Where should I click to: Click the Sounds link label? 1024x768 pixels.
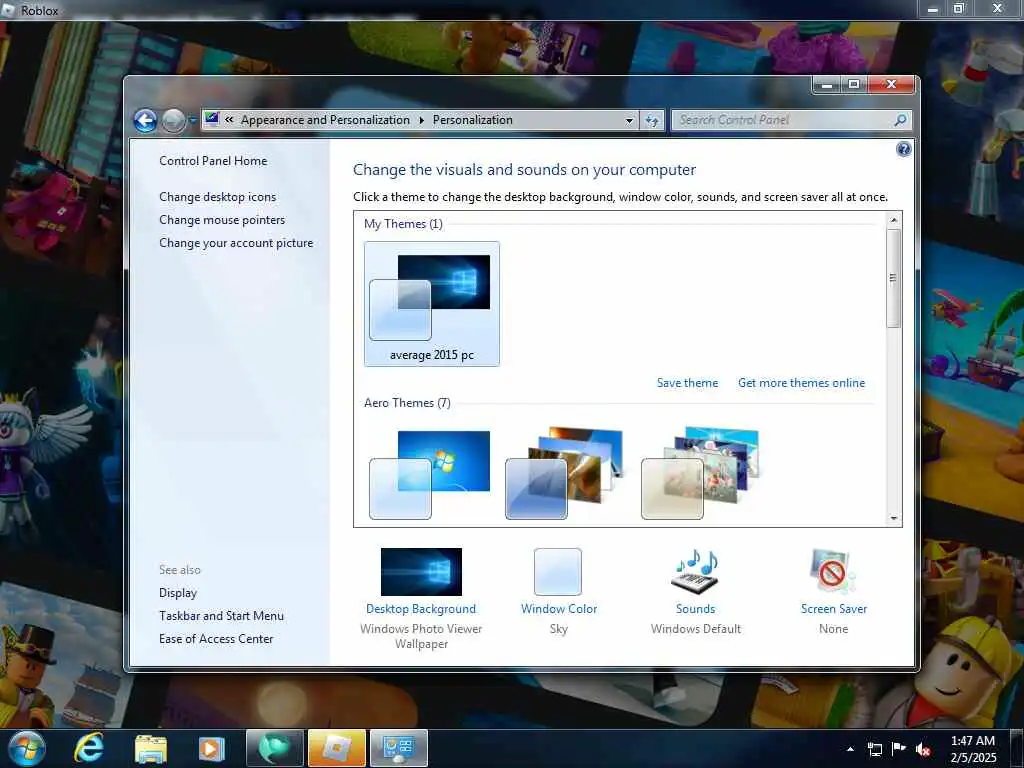[x=696, y=609]
